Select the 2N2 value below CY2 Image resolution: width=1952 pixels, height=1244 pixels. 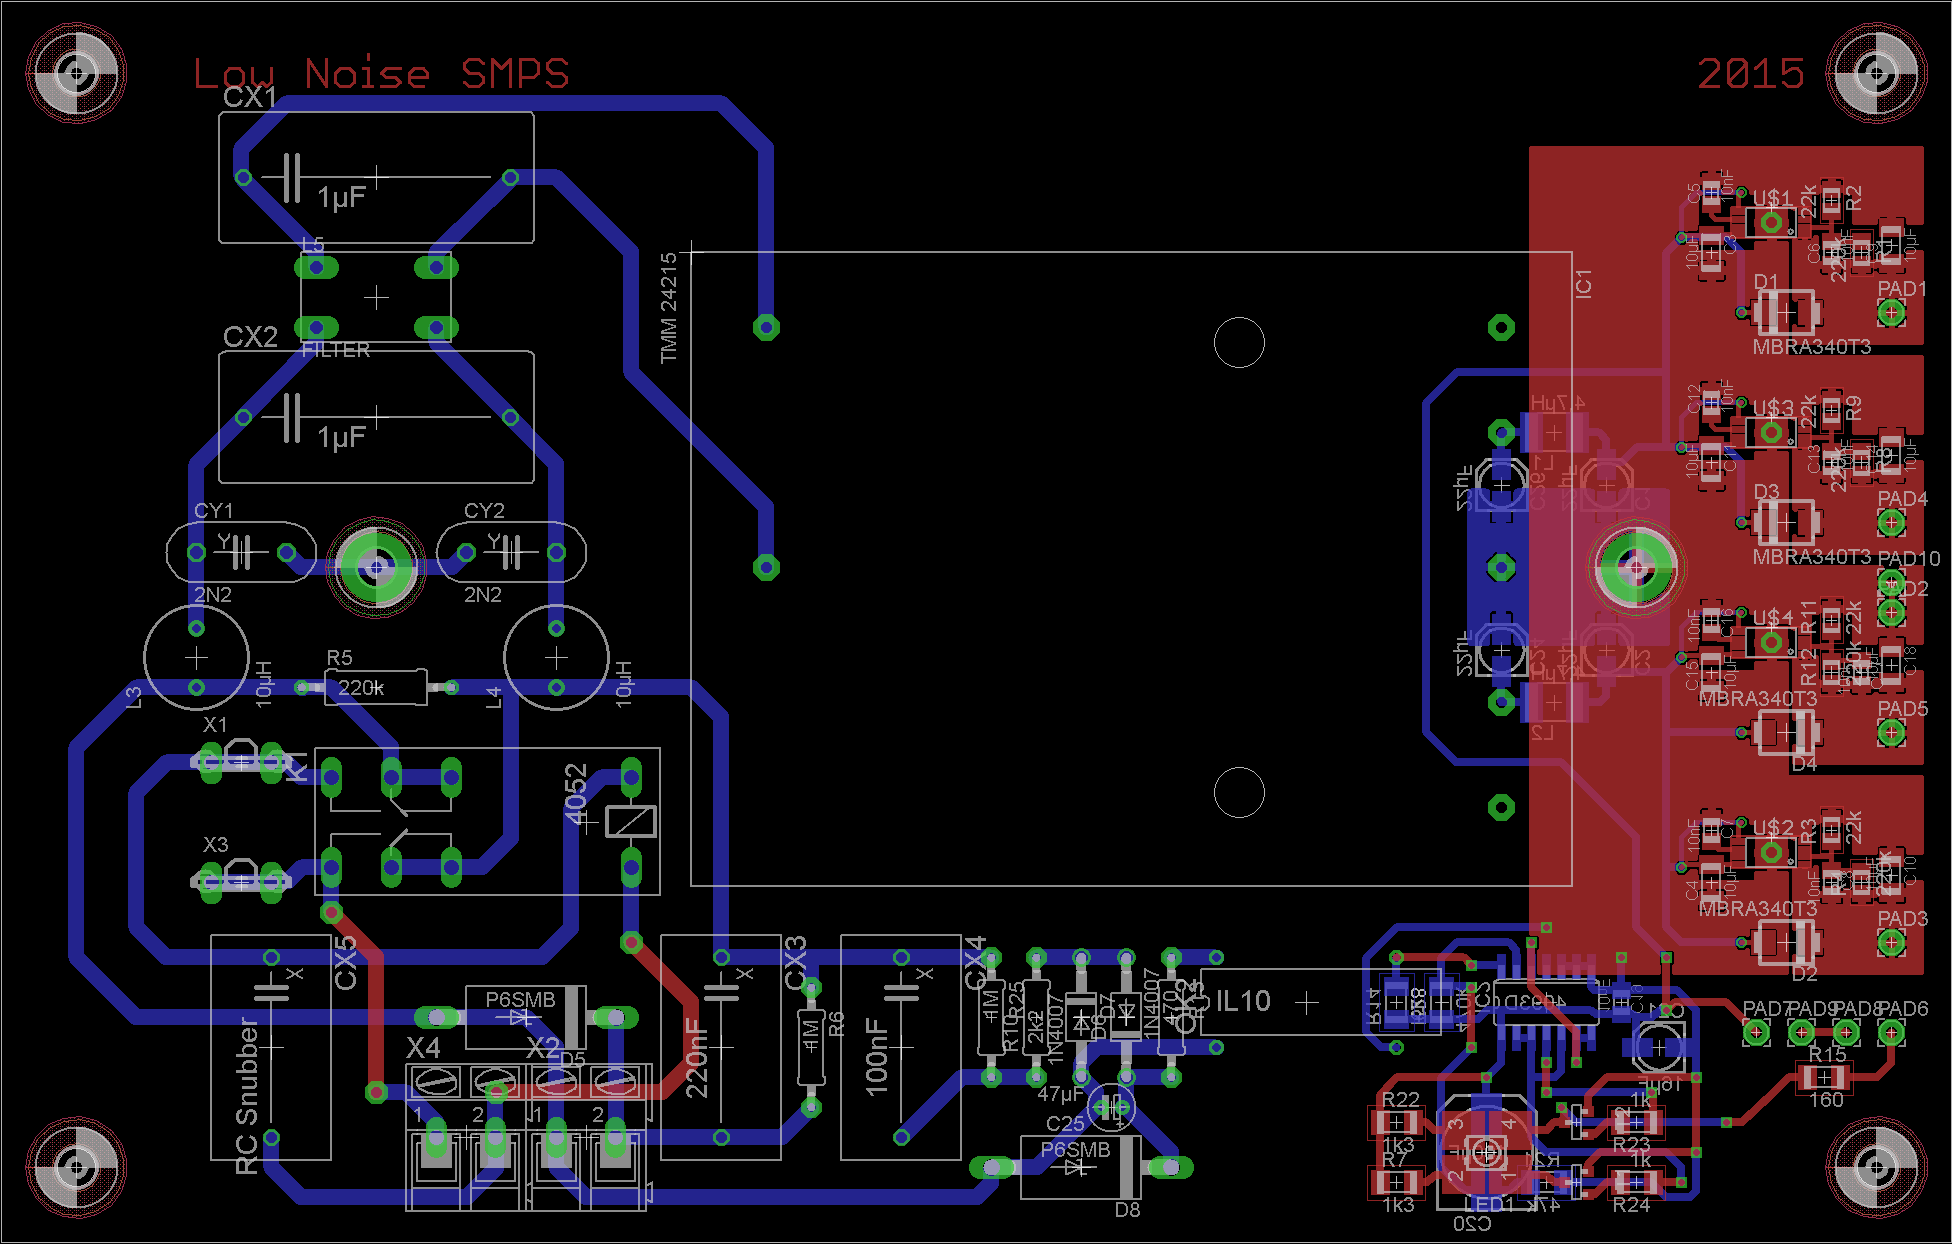click(x=483, y=595)
